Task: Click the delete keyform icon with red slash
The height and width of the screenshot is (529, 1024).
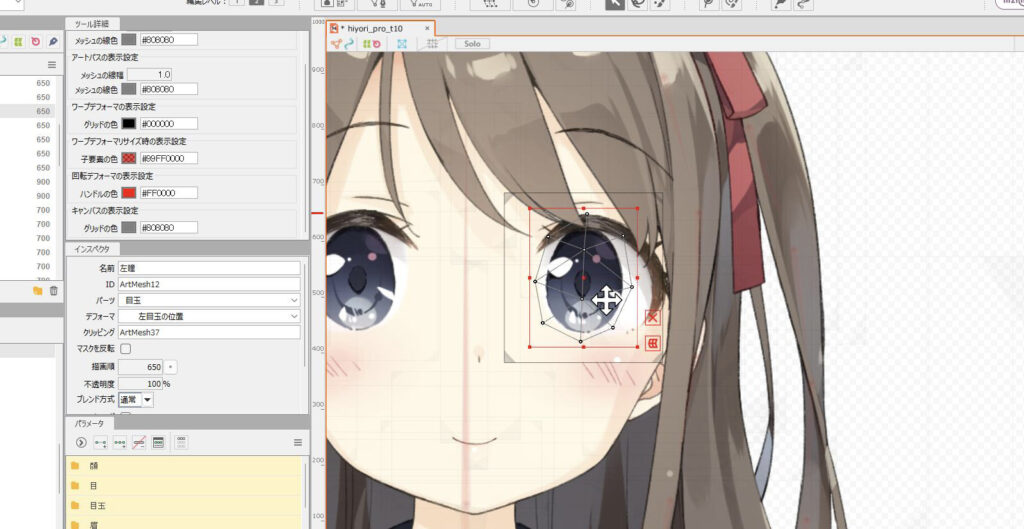Action: click(x=139, y=442)
